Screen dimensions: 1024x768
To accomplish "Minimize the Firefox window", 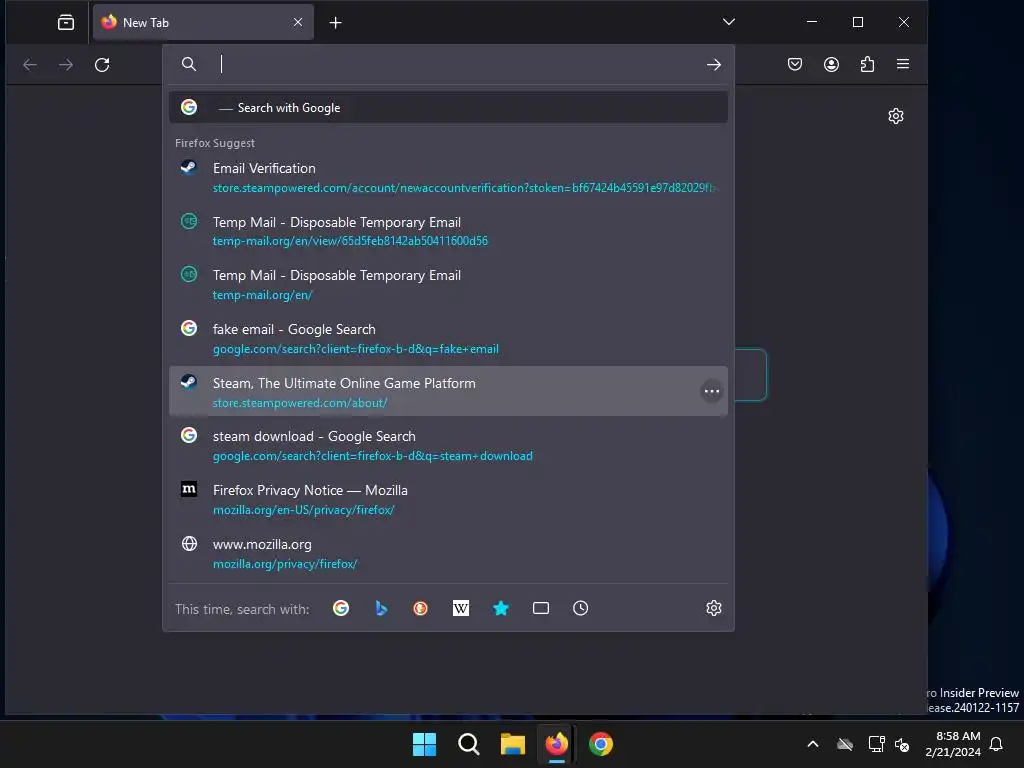I will point(812,22).
